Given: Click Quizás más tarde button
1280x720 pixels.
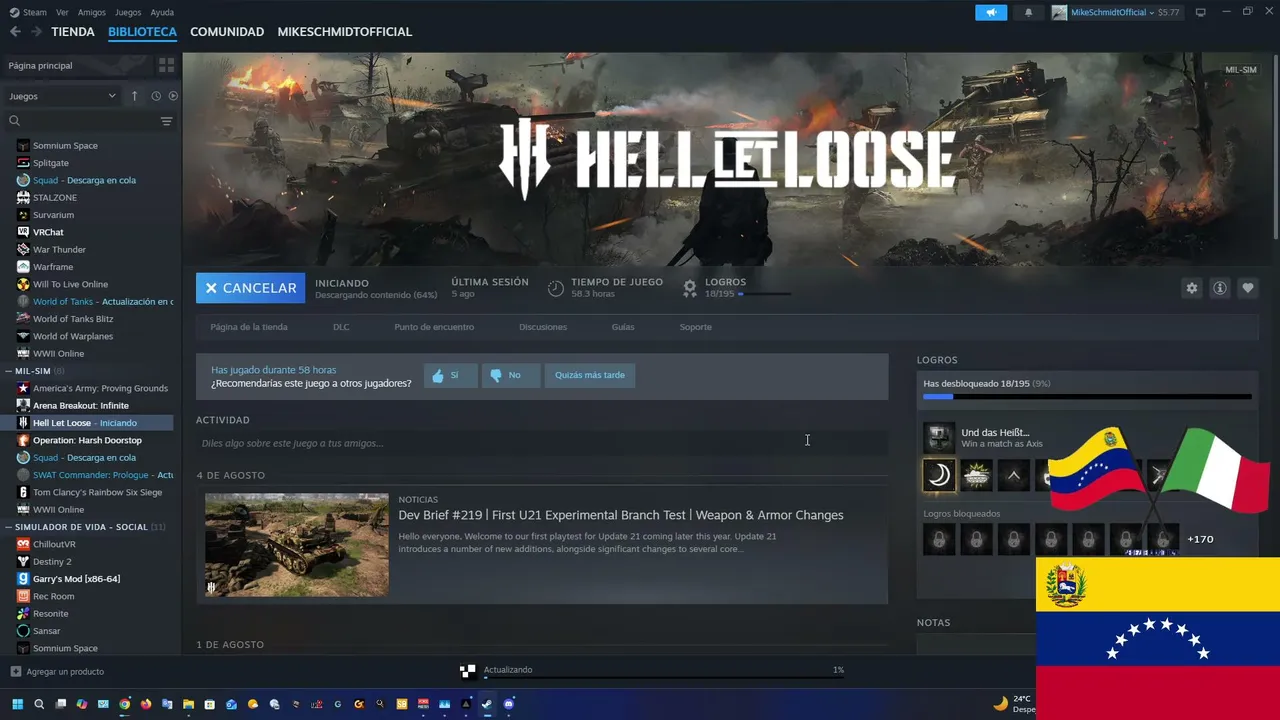Looking at the screenshot, I should tap(590, 375).
